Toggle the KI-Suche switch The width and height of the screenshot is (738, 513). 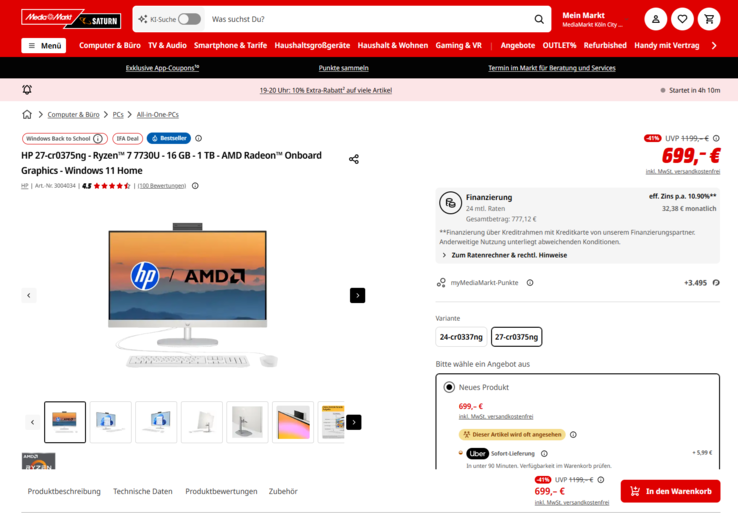189,19
